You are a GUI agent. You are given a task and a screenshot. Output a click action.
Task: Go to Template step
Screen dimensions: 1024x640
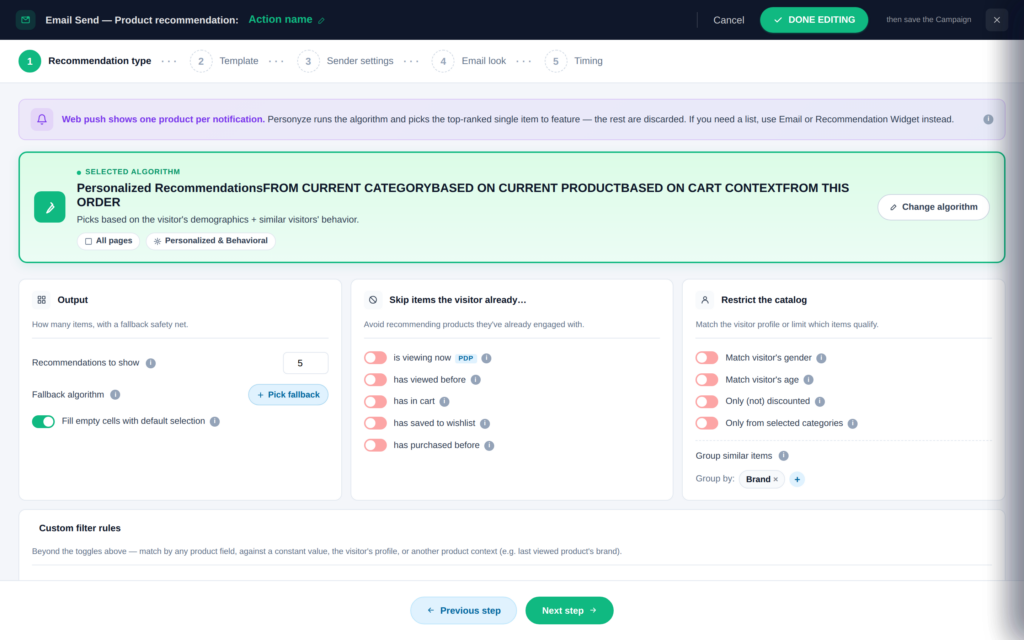[224, 61]
